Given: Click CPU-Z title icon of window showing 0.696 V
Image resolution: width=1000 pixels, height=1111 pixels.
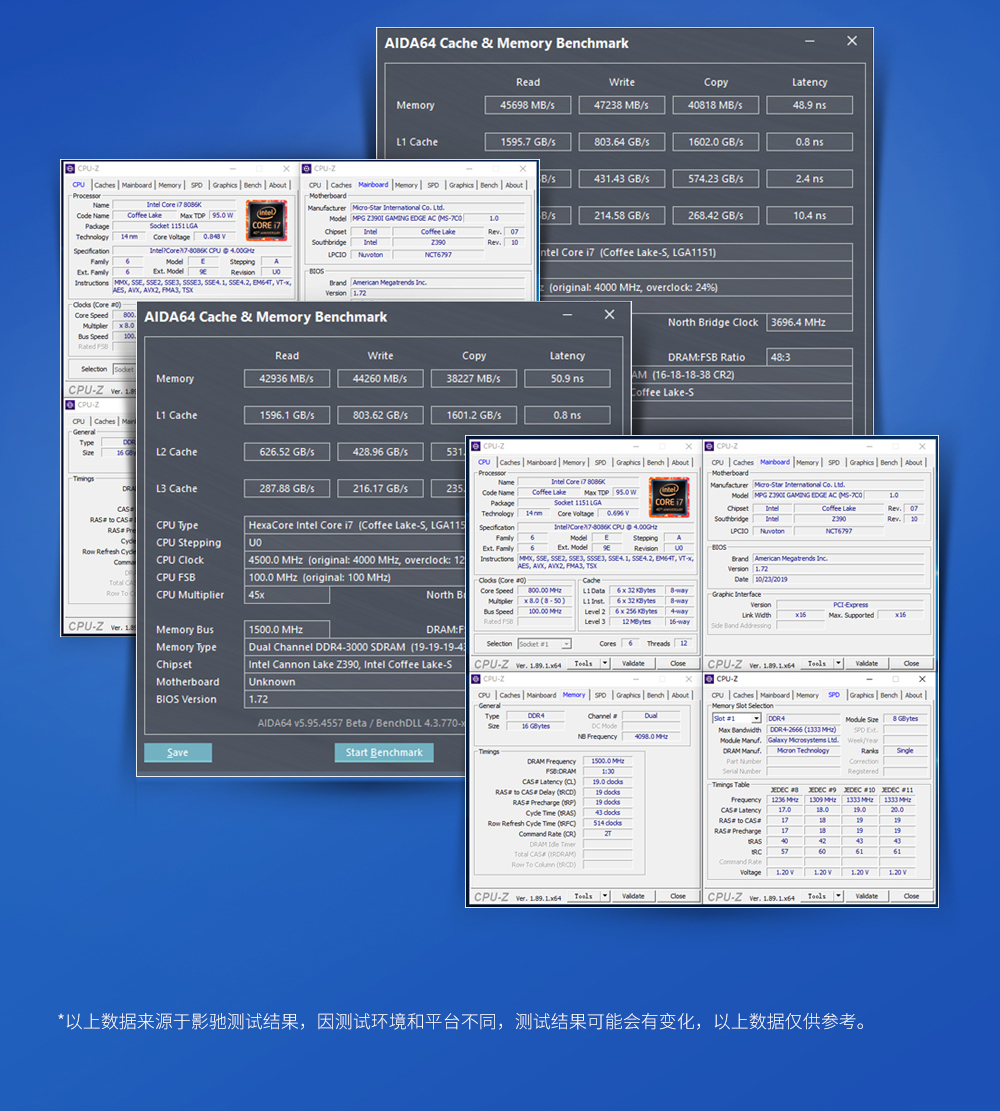Looking at the screenshot, I should tap(476, 446).
